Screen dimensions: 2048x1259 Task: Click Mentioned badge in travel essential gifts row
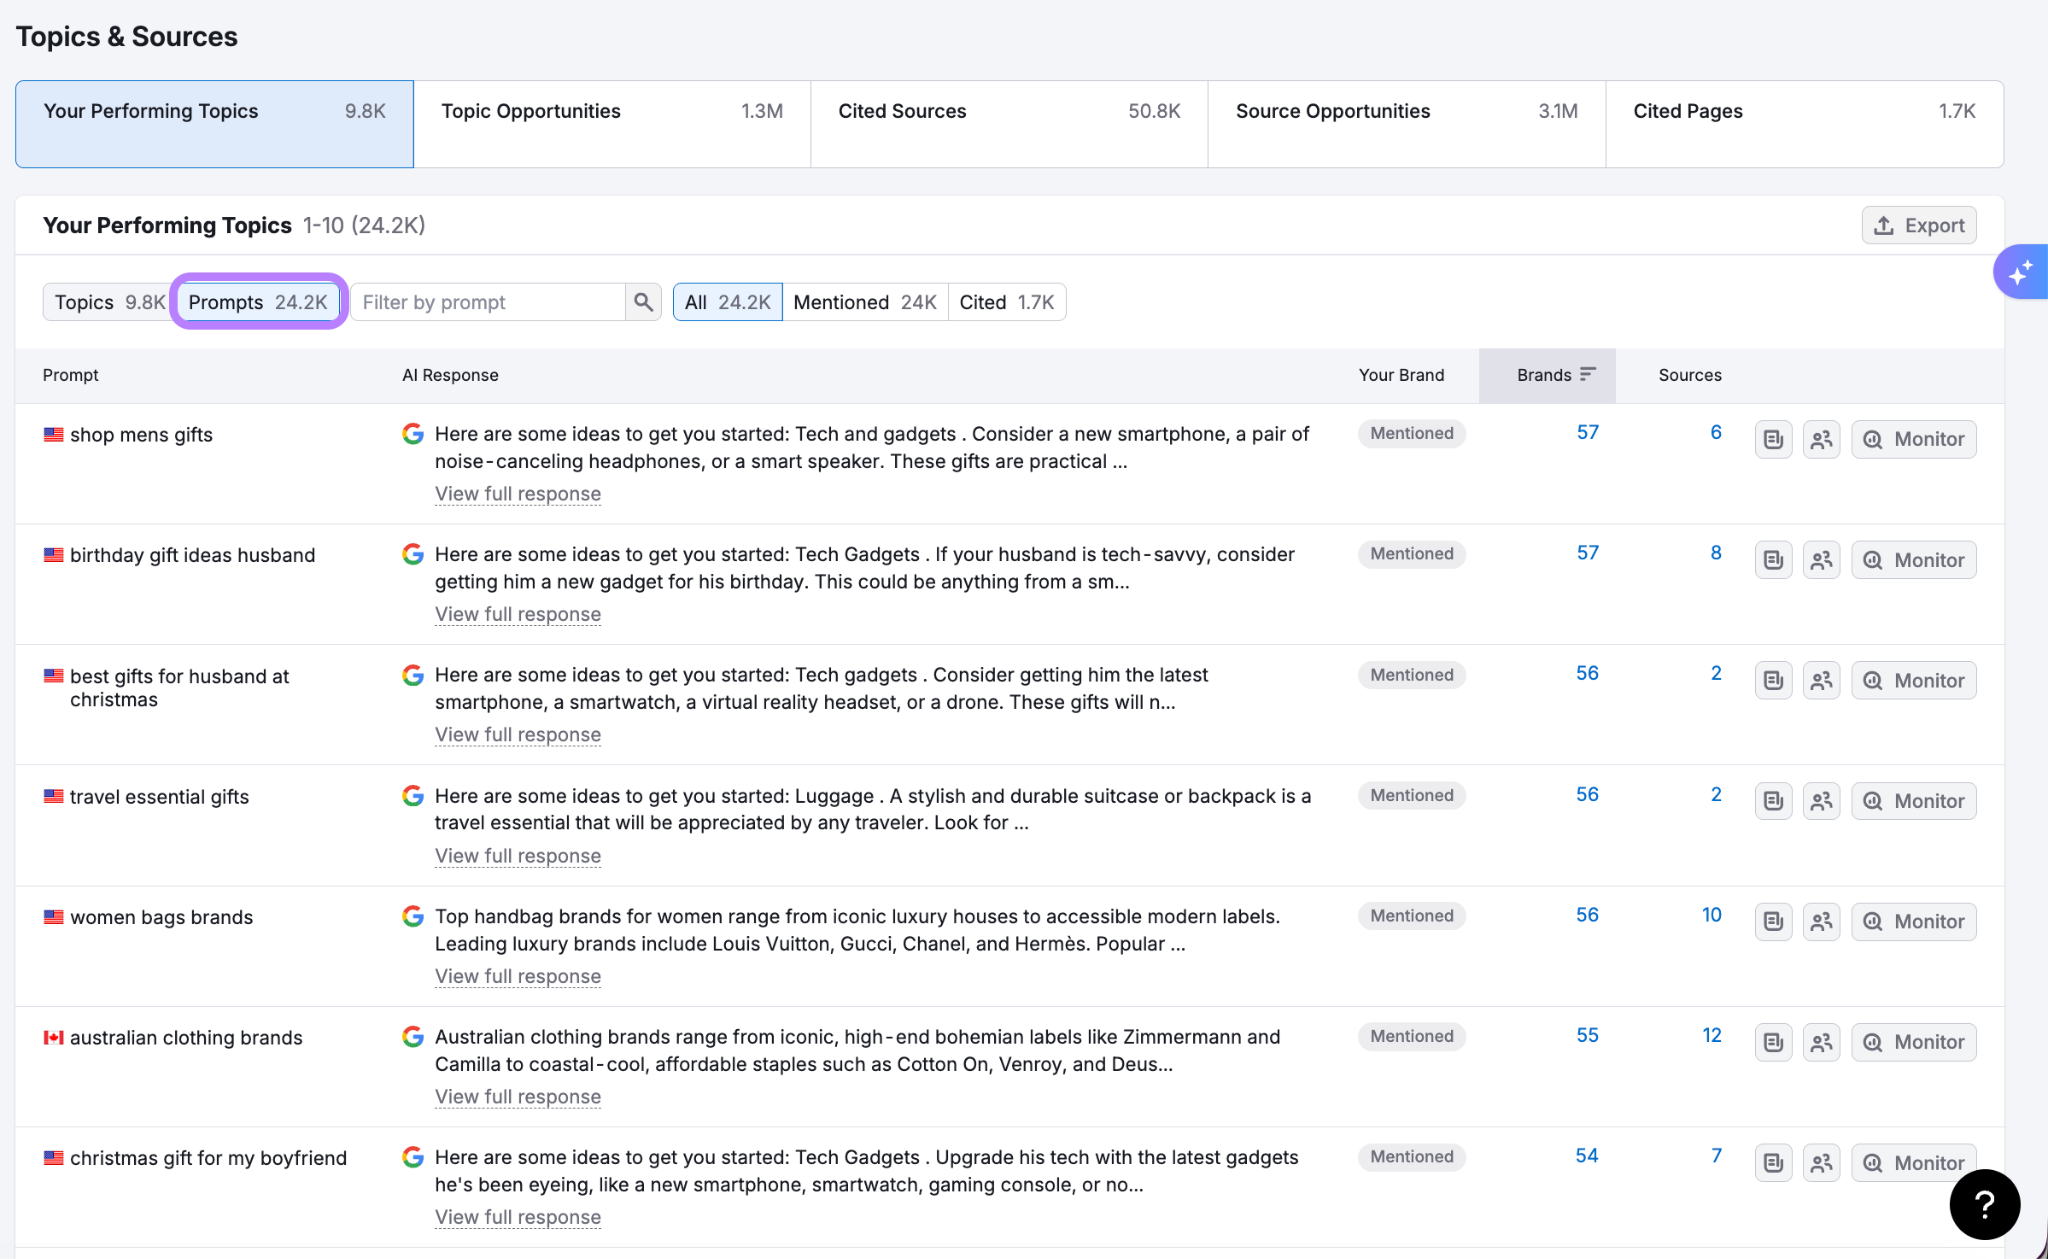click(1411, 795)
